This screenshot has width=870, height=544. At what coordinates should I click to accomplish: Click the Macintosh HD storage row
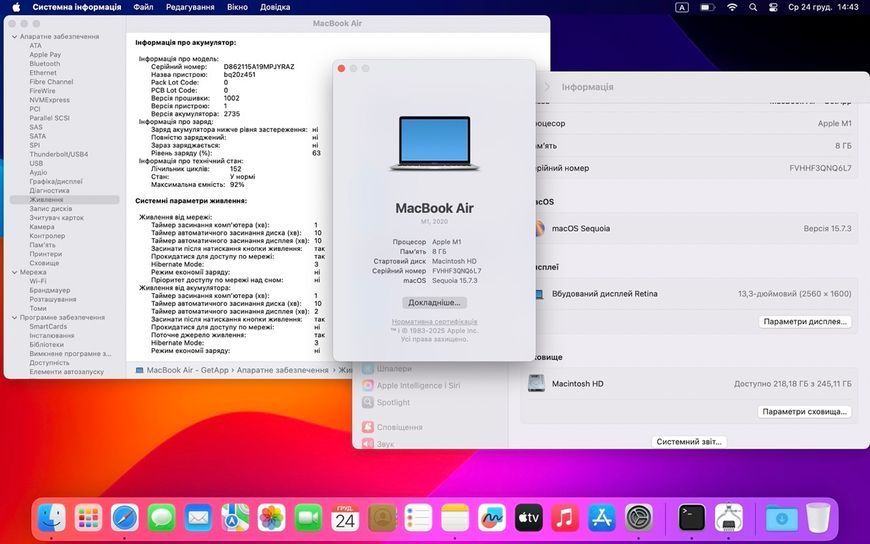click(689, 384)
